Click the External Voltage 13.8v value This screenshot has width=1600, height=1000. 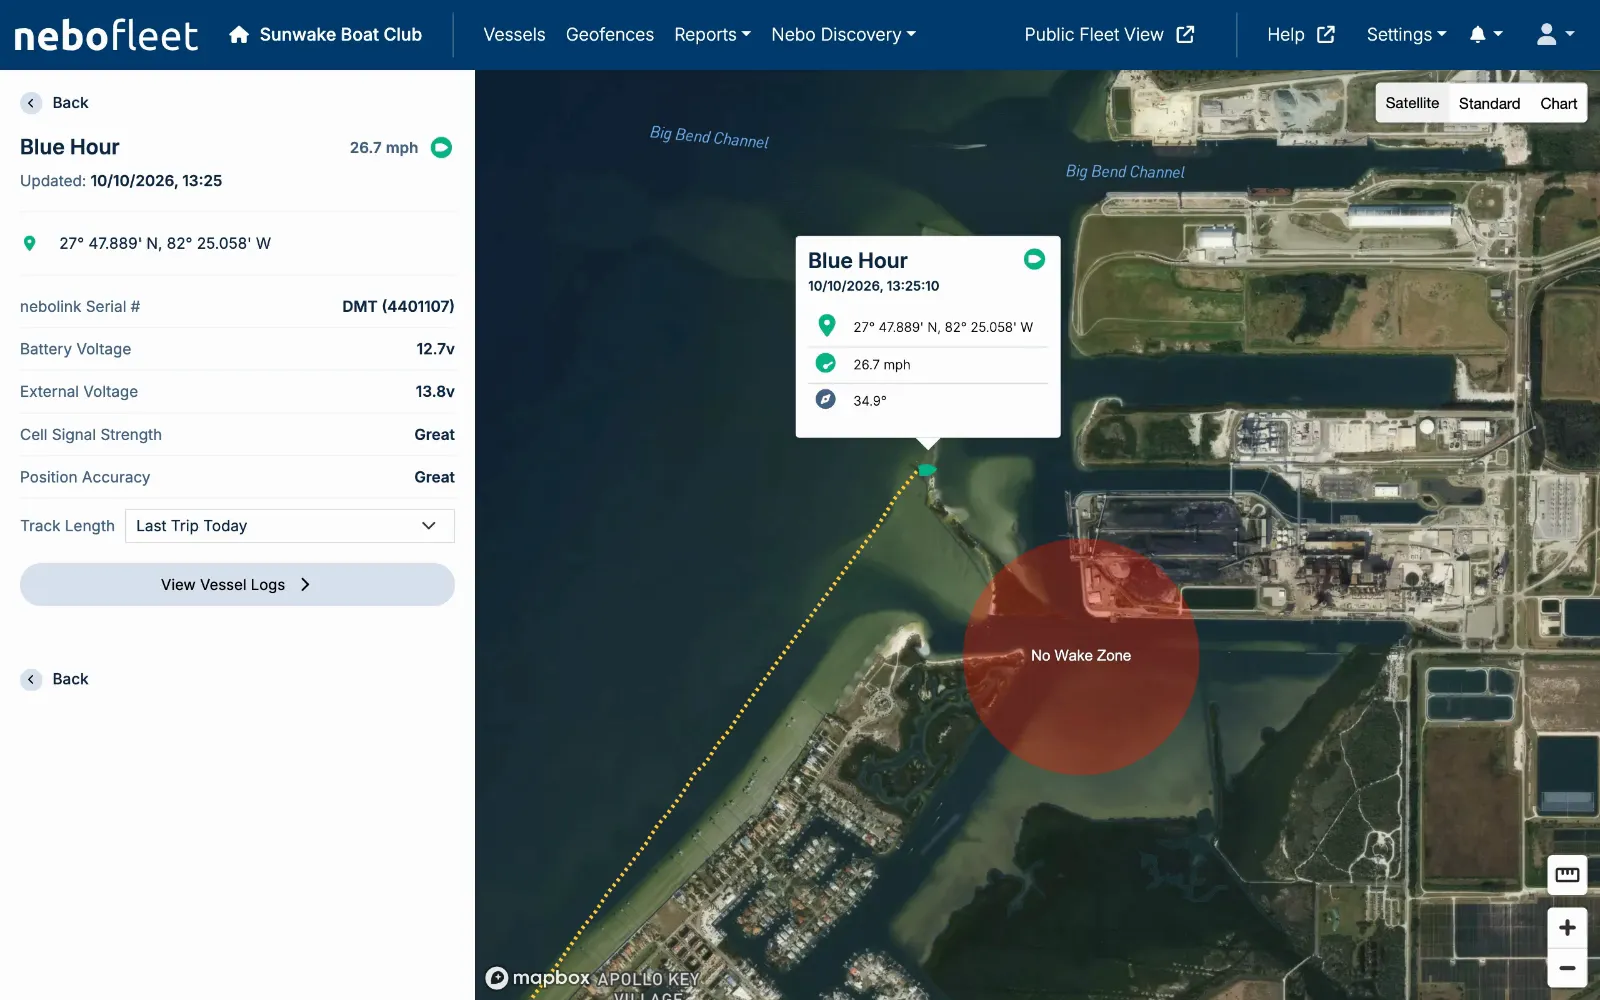tap(435, 392)
